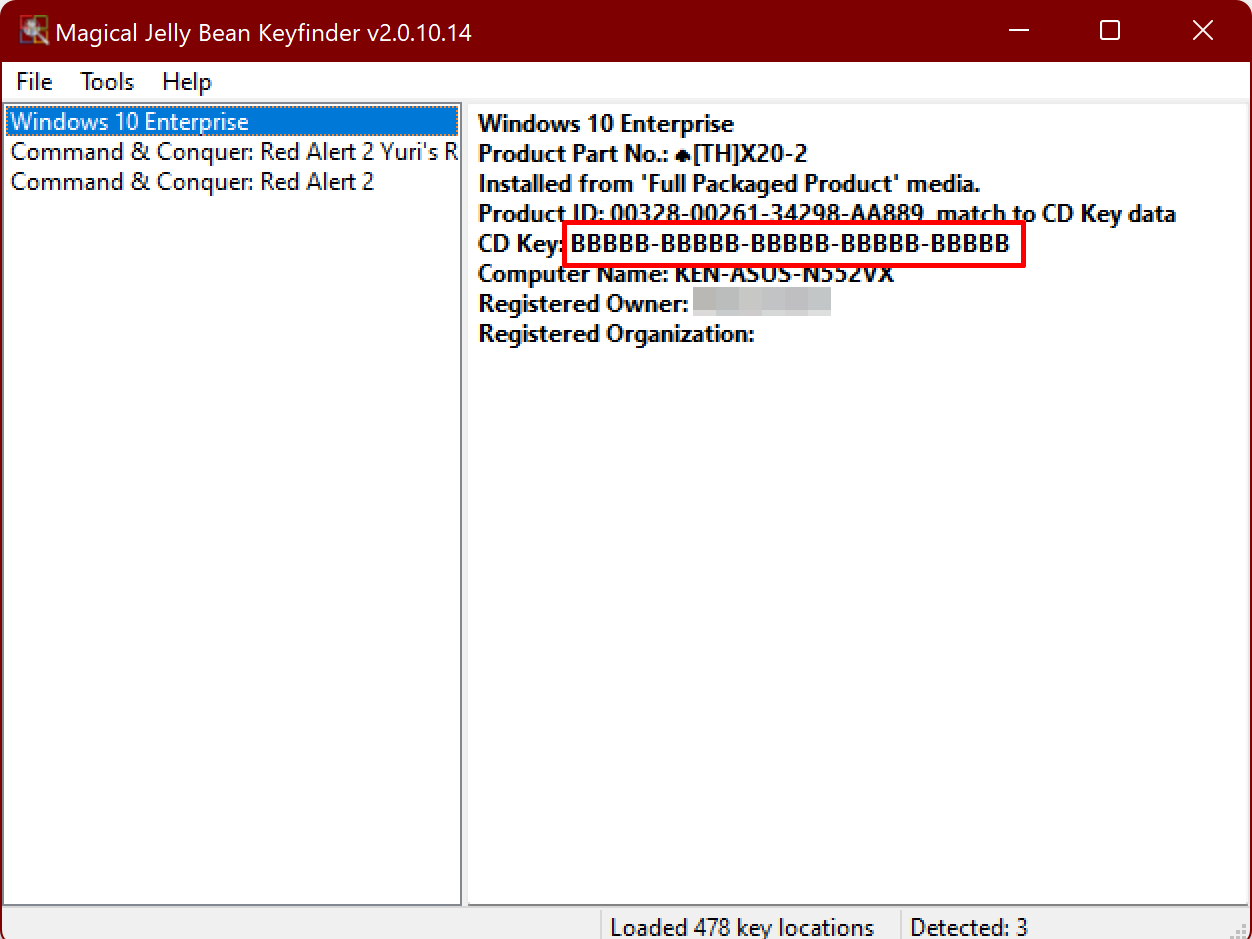Select the last Command & Conquer: Red Alert 2 entry

click(192, 182)
